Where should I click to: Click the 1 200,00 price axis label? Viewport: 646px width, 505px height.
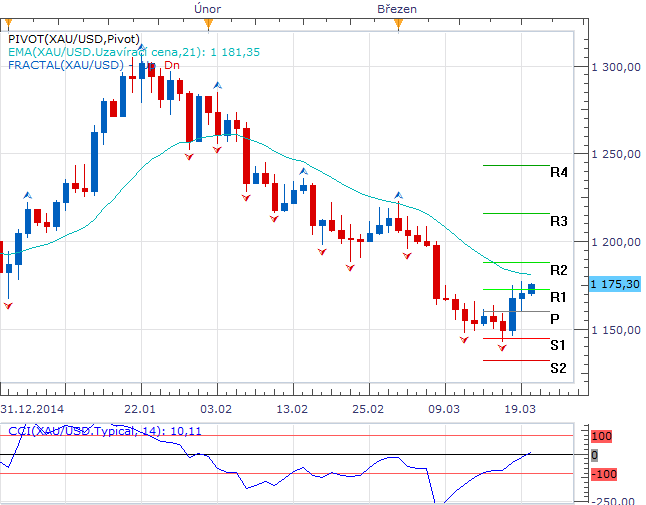tap(616, 242)
